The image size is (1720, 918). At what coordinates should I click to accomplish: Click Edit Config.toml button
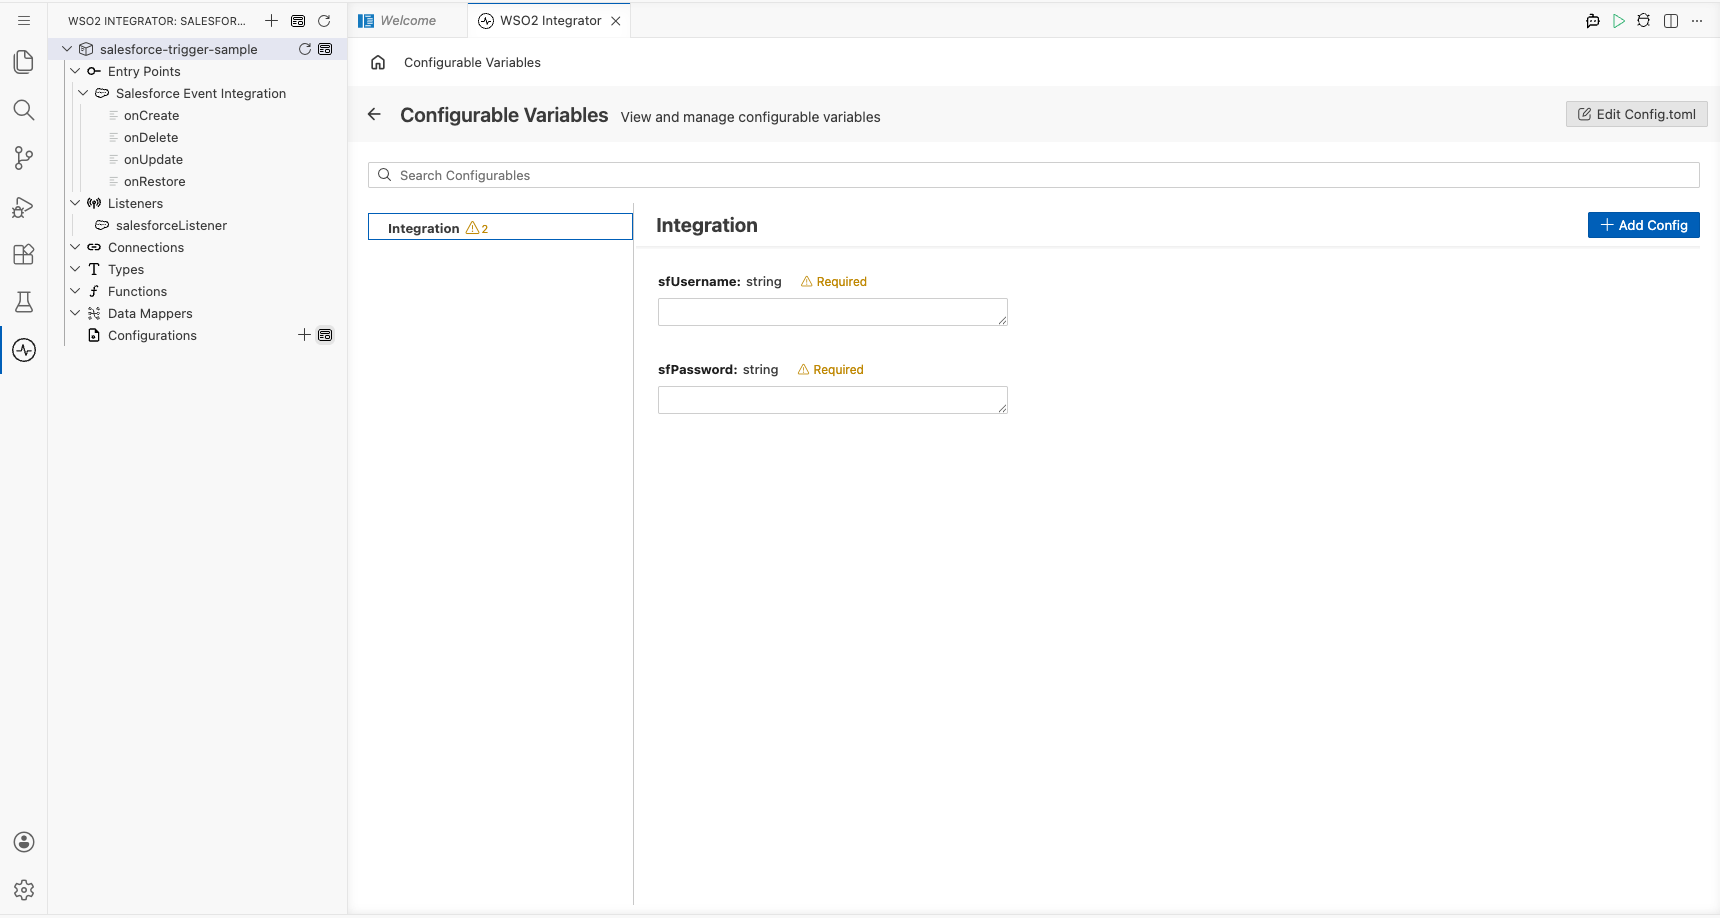click(1637, 114)
